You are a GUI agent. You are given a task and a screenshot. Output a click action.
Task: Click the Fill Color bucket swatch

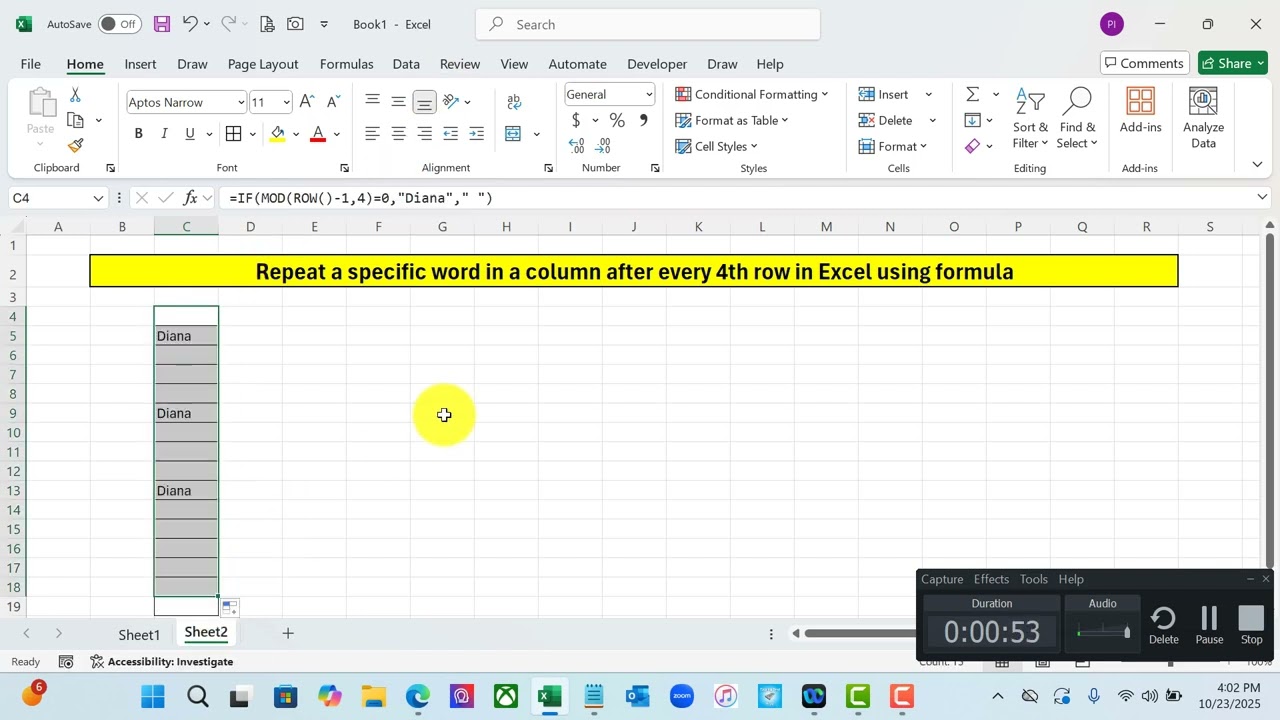point(278,134)
